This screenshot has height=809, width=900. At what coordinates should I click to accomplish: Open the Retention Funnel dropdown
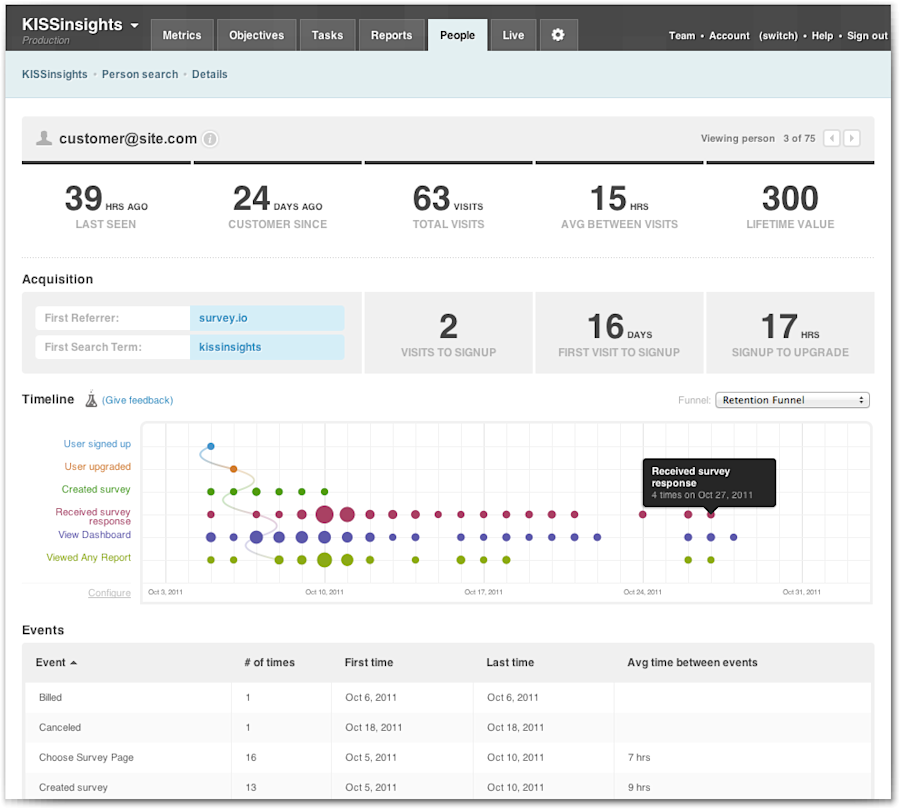coord(792,400)
